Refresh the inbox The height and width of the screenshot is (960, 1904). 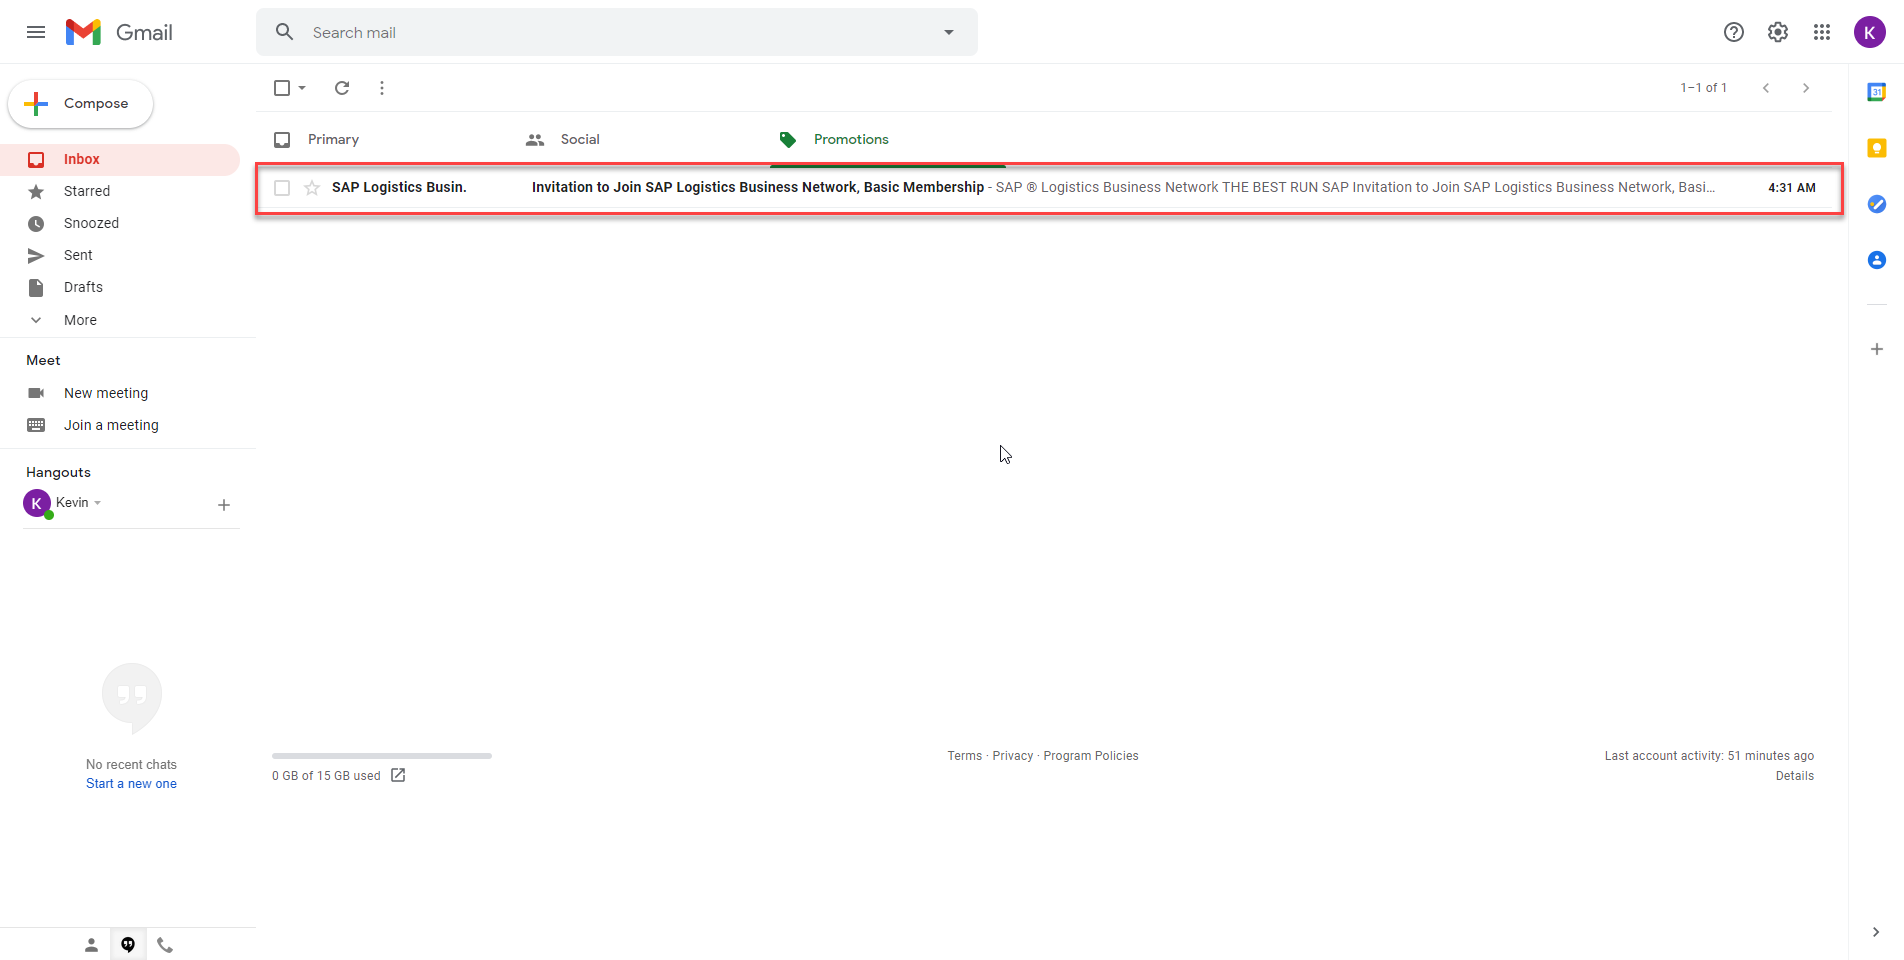coord(342,88)
